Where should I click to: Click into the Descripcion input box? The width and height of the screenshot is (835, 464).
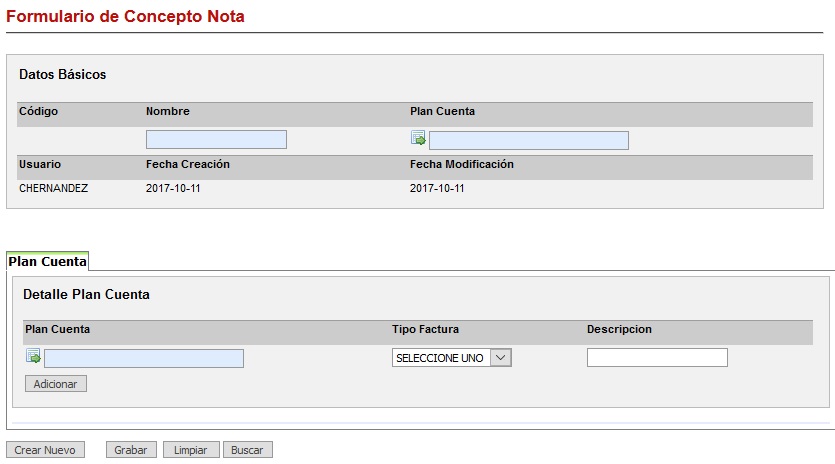tap(656, 358)
